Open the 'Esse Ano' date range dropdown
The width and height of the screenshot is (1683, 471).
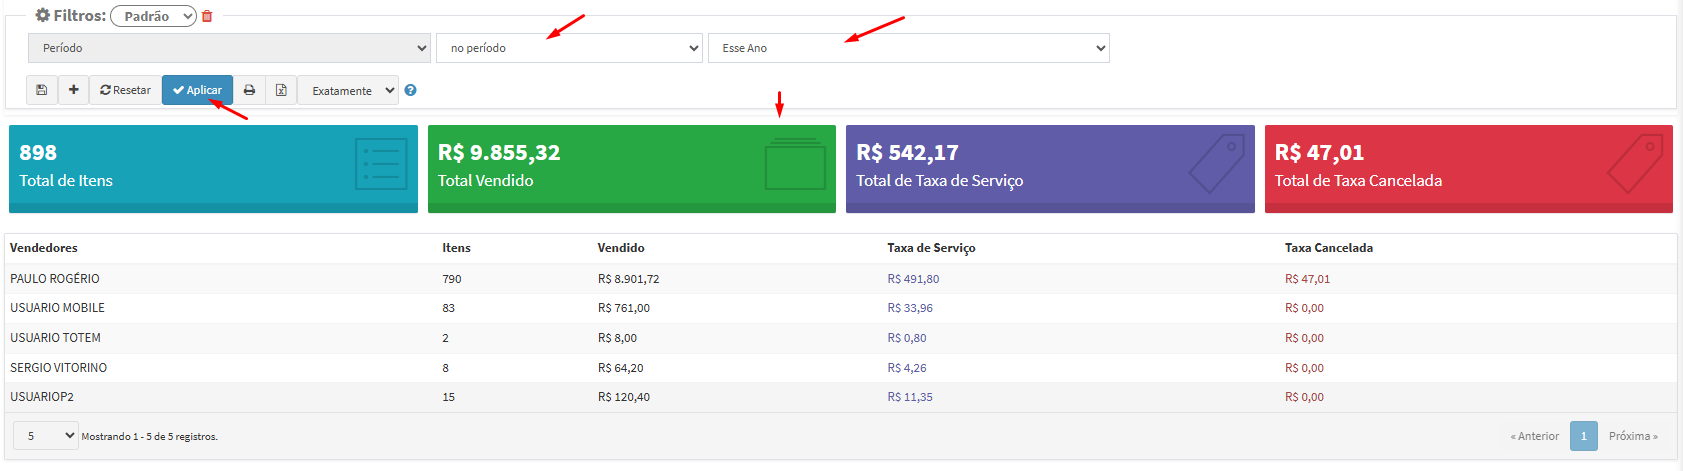point(908,48)
